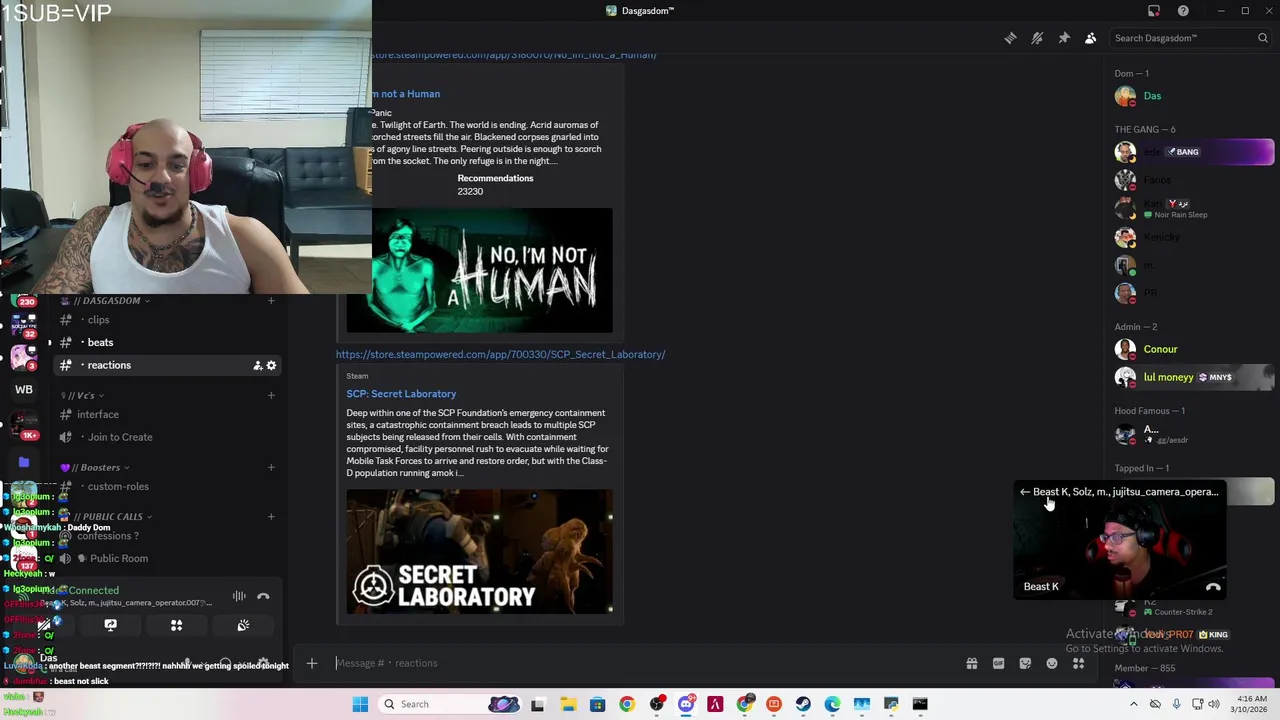Viewport: 1280px width, 720px height.
Task: Open member Conour in Admin list
Action: 1192,349
